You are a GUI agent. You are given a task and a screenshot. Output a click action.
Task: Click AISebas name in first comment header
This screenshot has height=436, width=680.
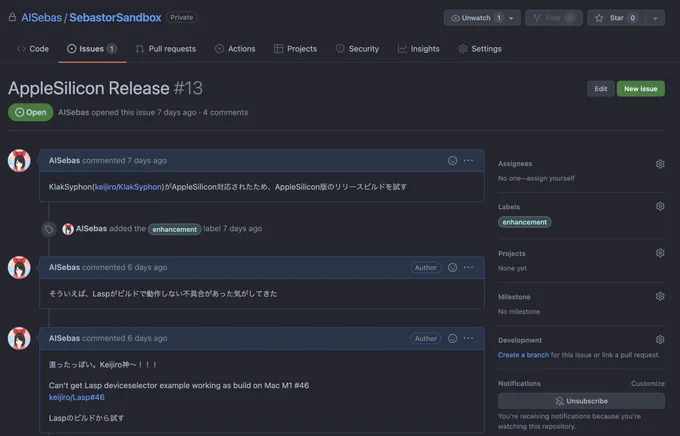(64, 161)
